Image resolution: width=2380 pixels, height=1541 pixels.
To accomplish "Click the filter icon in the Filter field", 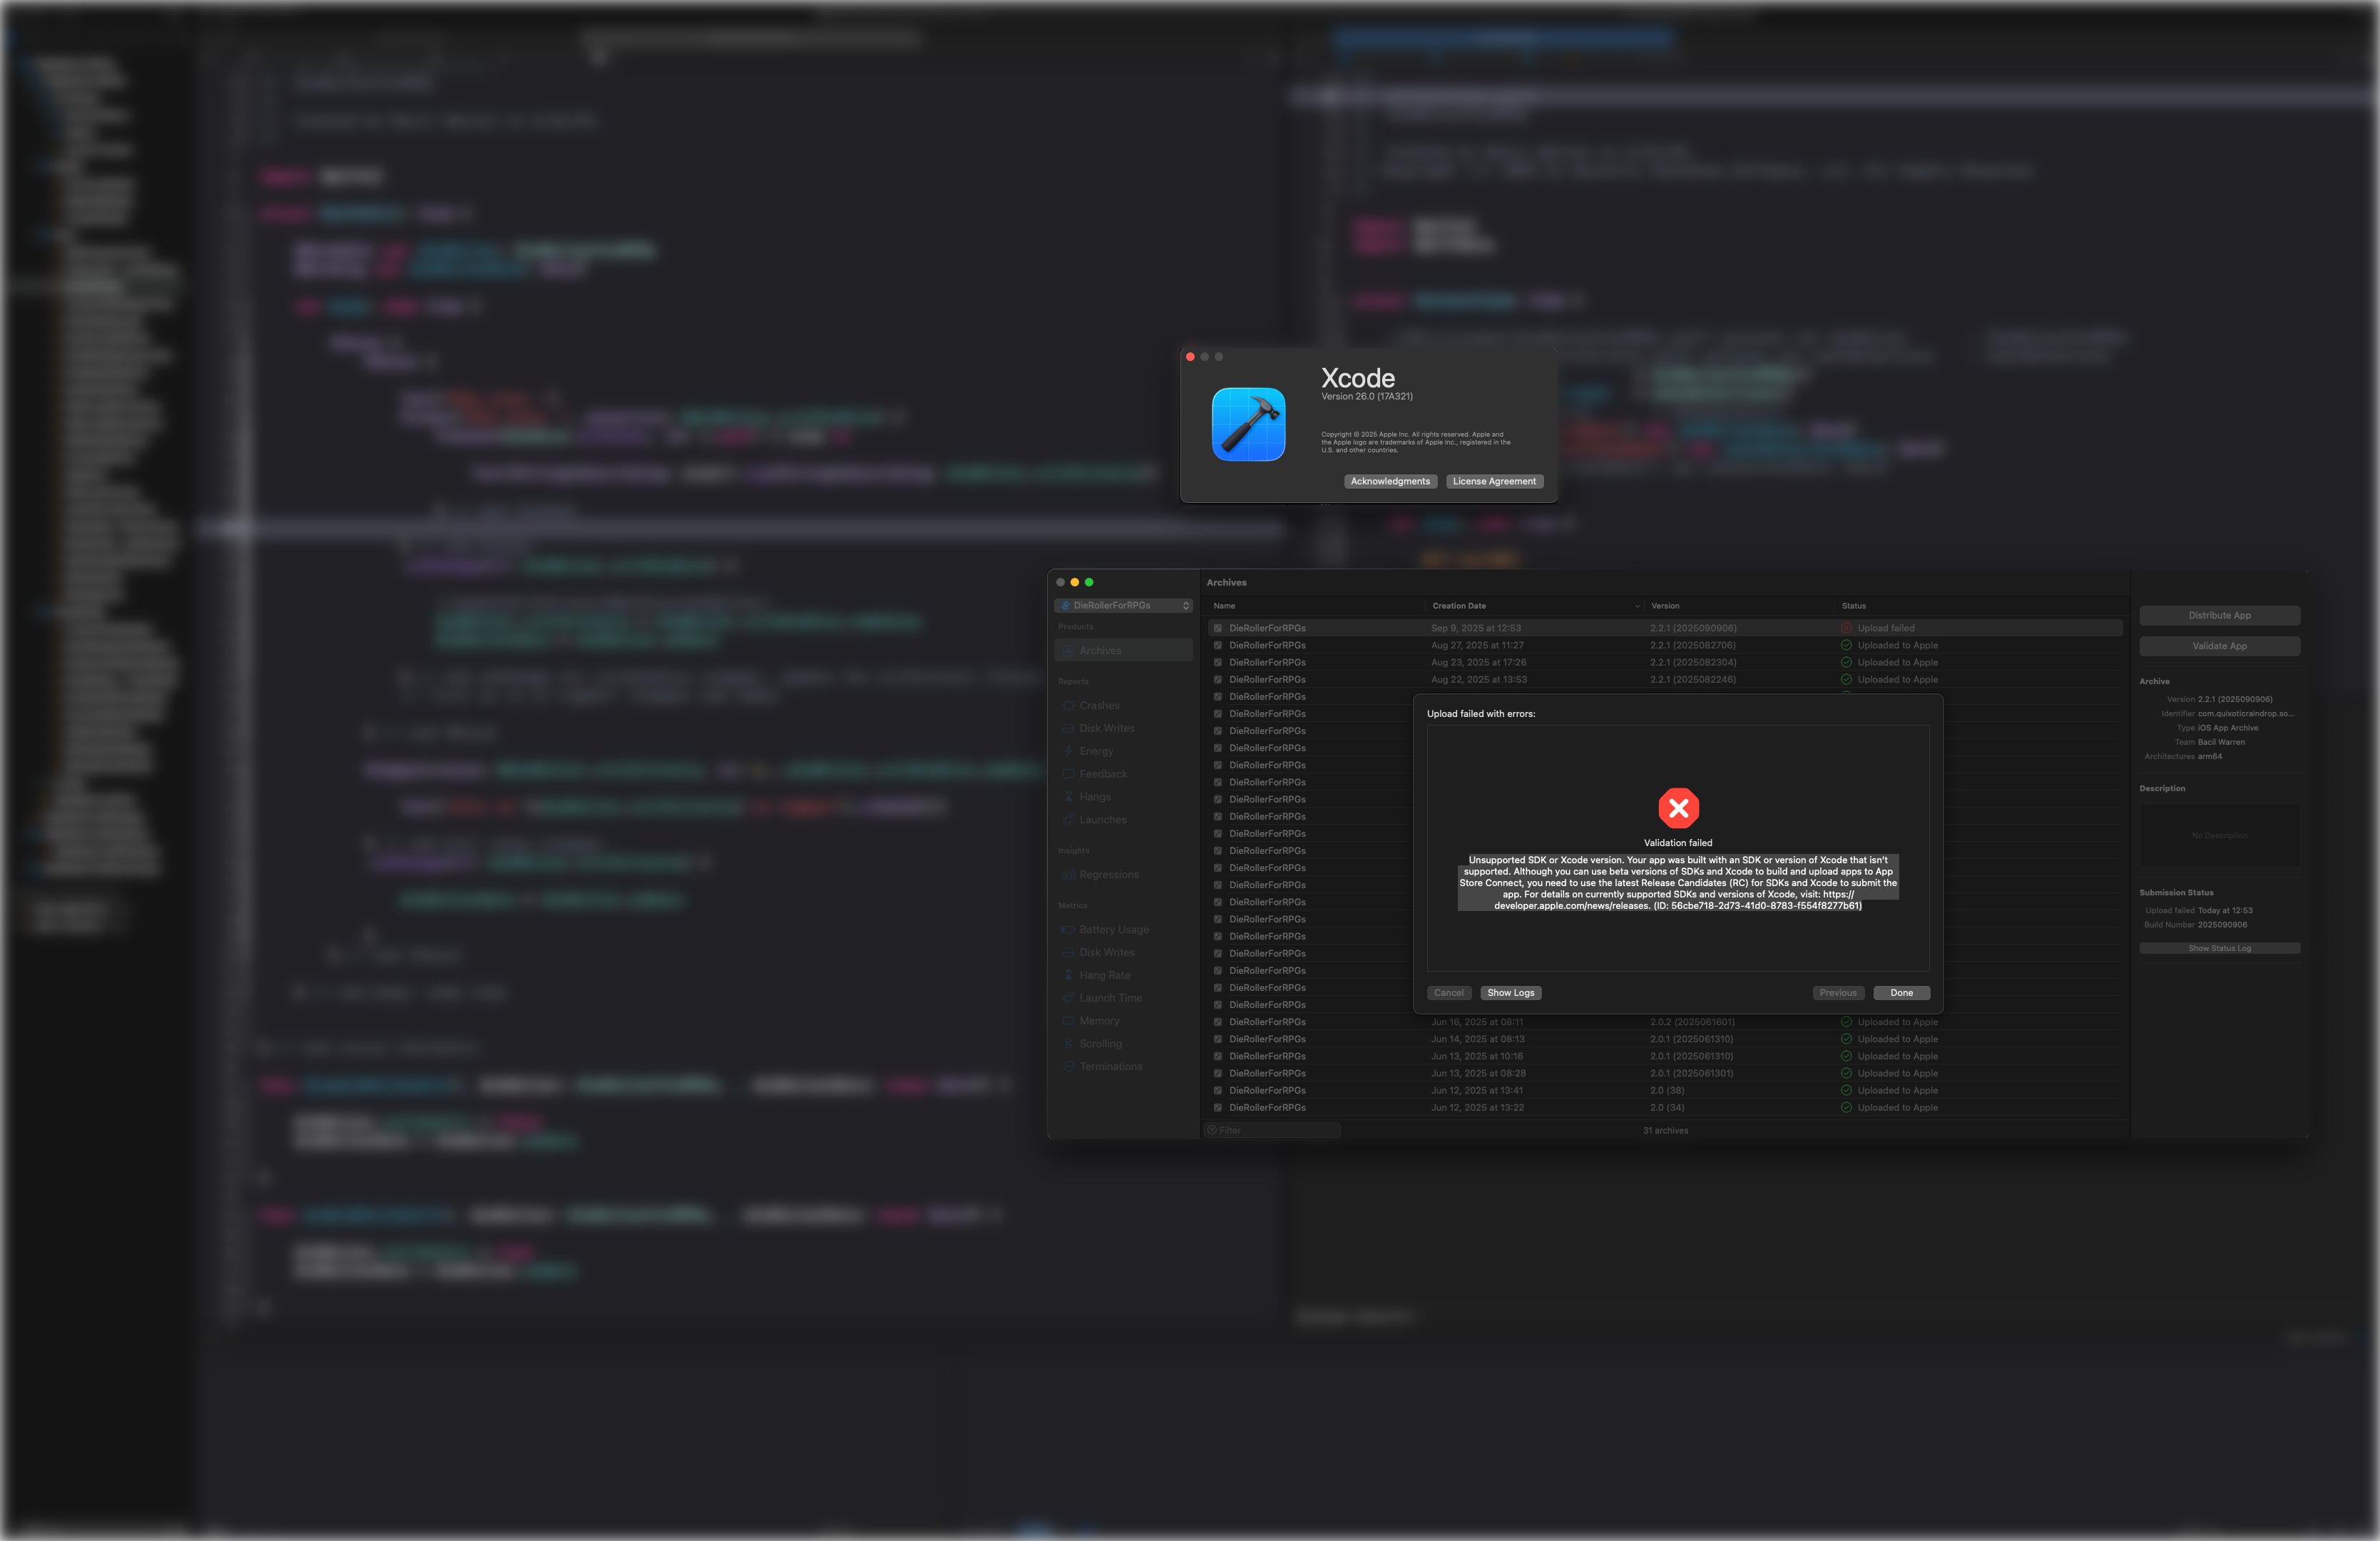I will click(1212, 1130).
